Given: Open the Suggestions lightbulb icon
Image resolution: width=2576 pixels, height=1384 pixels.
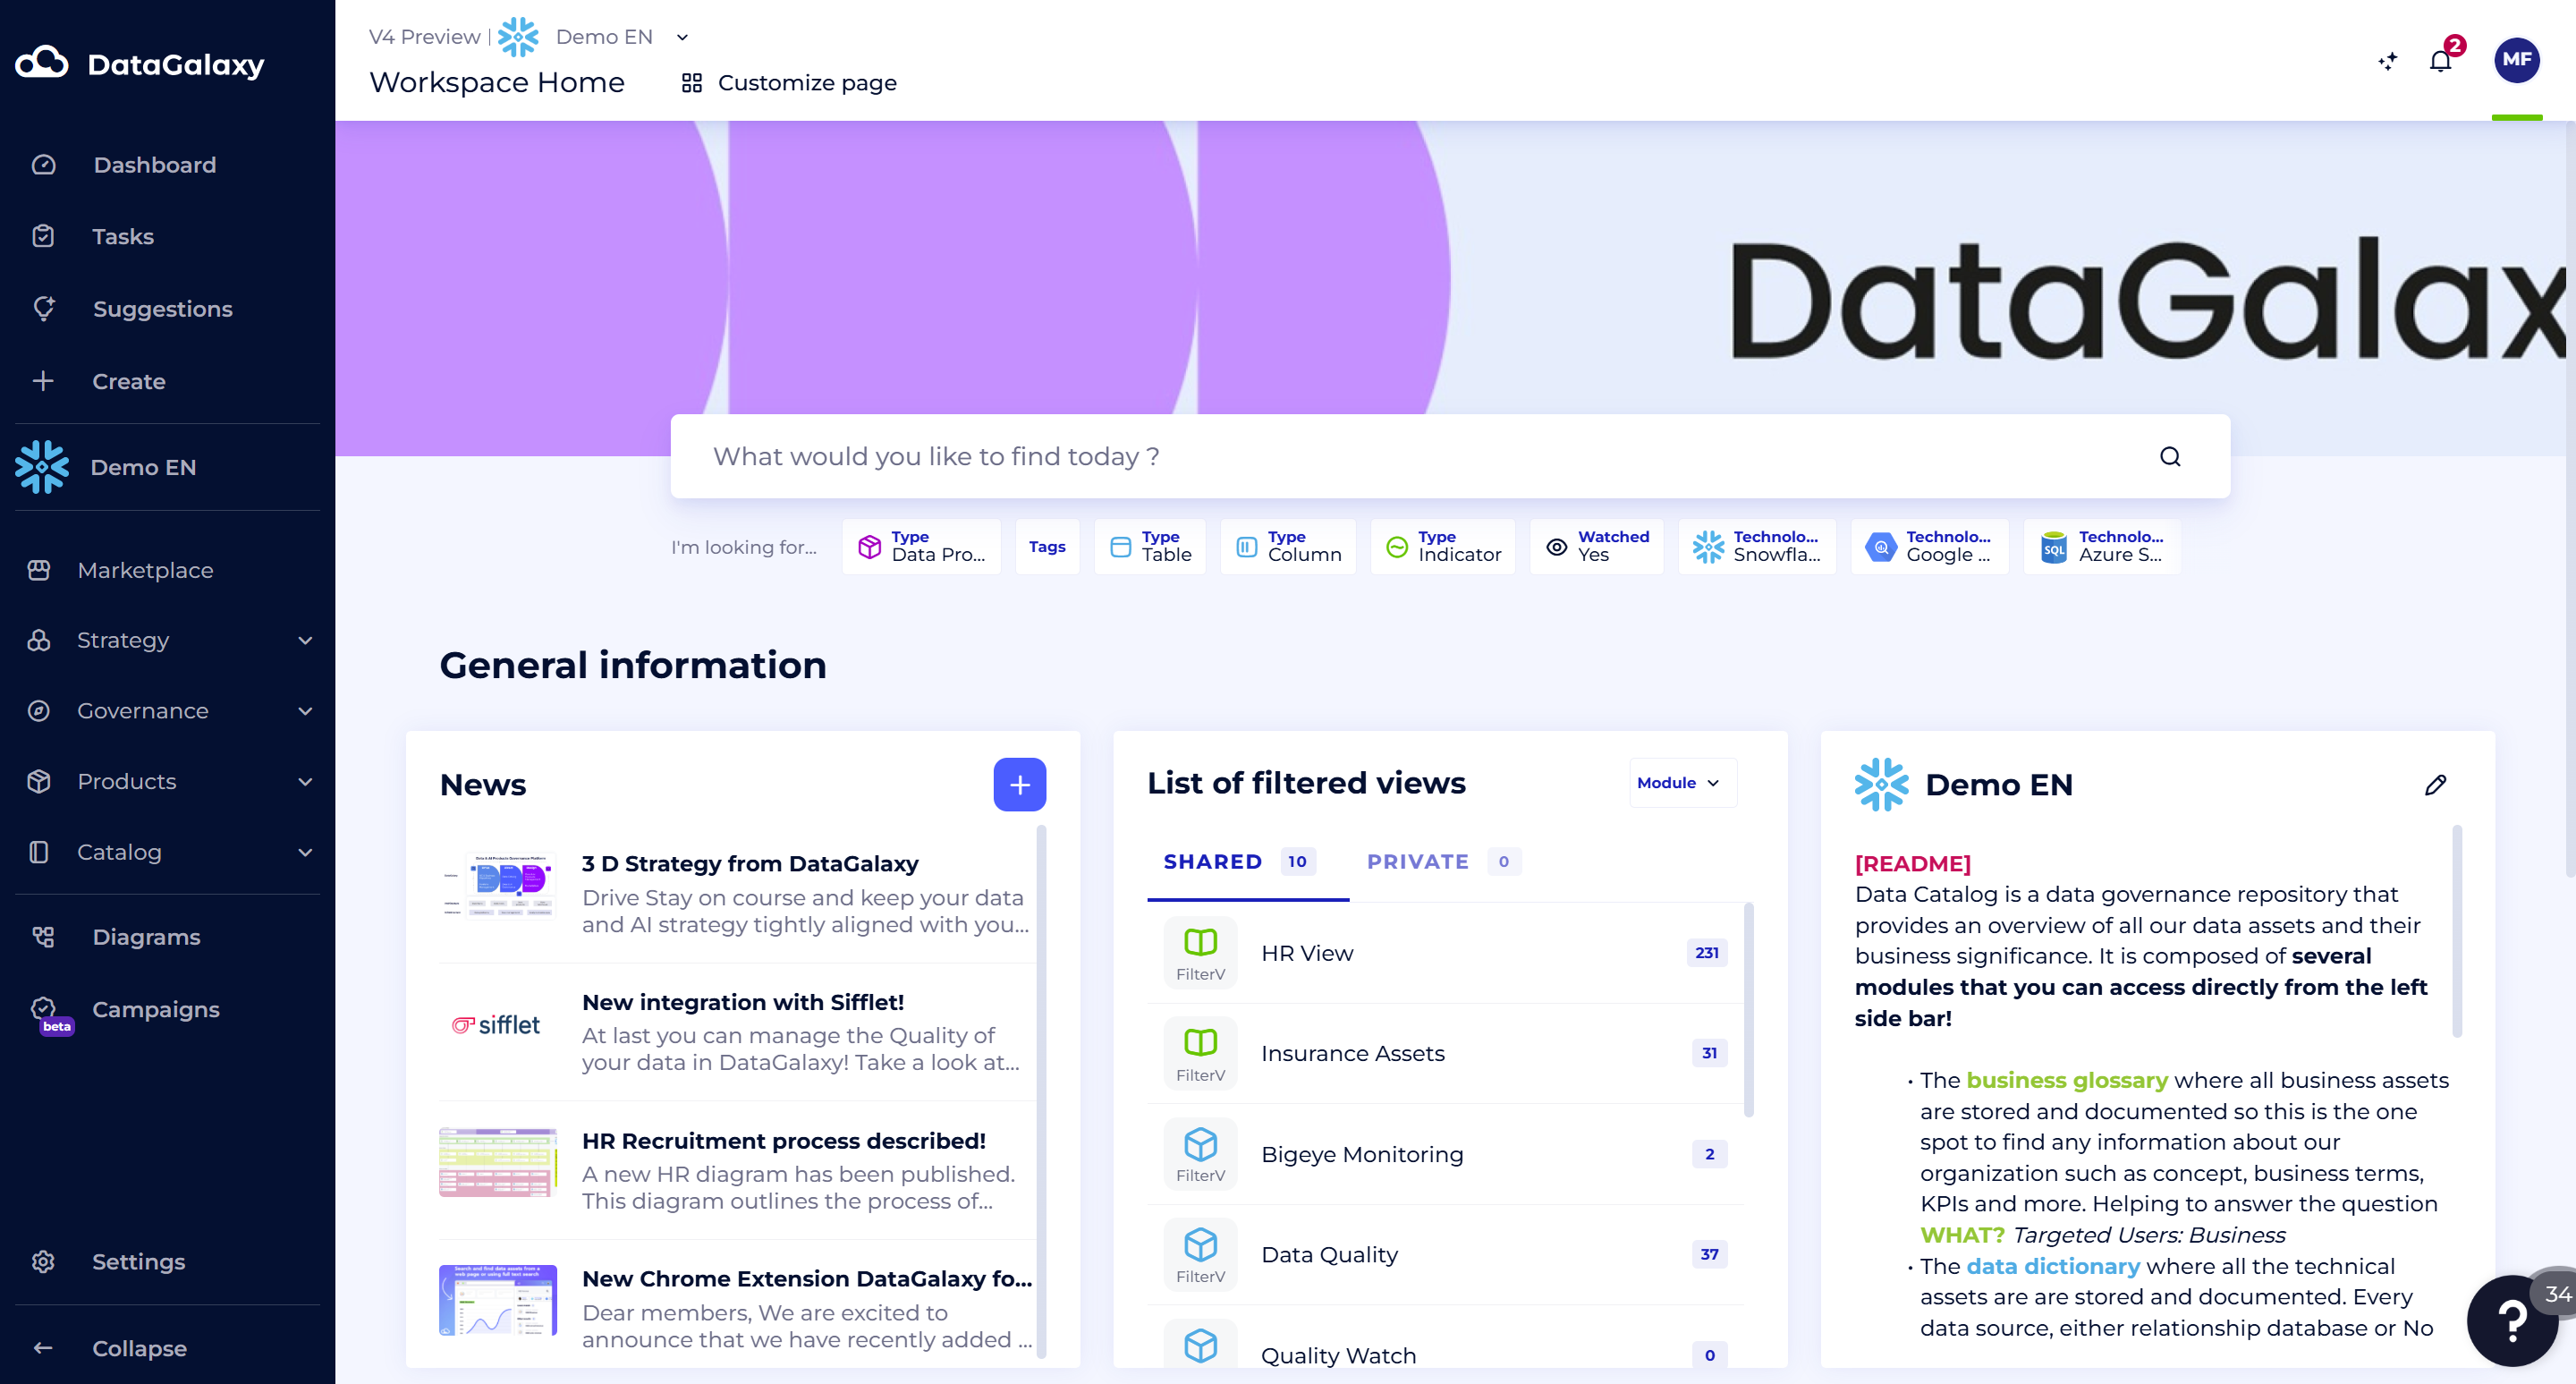Looking at the screenshot, I should (x=43, y=308).
